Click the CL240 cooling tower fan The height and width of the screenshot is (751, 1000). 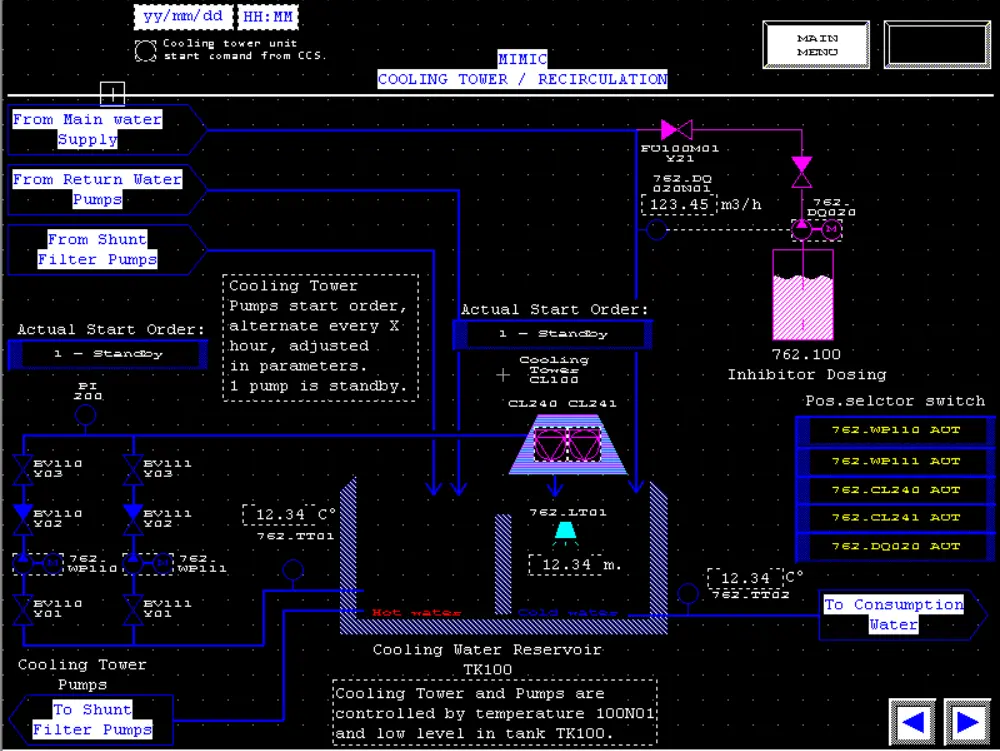(x=550, y=444)
